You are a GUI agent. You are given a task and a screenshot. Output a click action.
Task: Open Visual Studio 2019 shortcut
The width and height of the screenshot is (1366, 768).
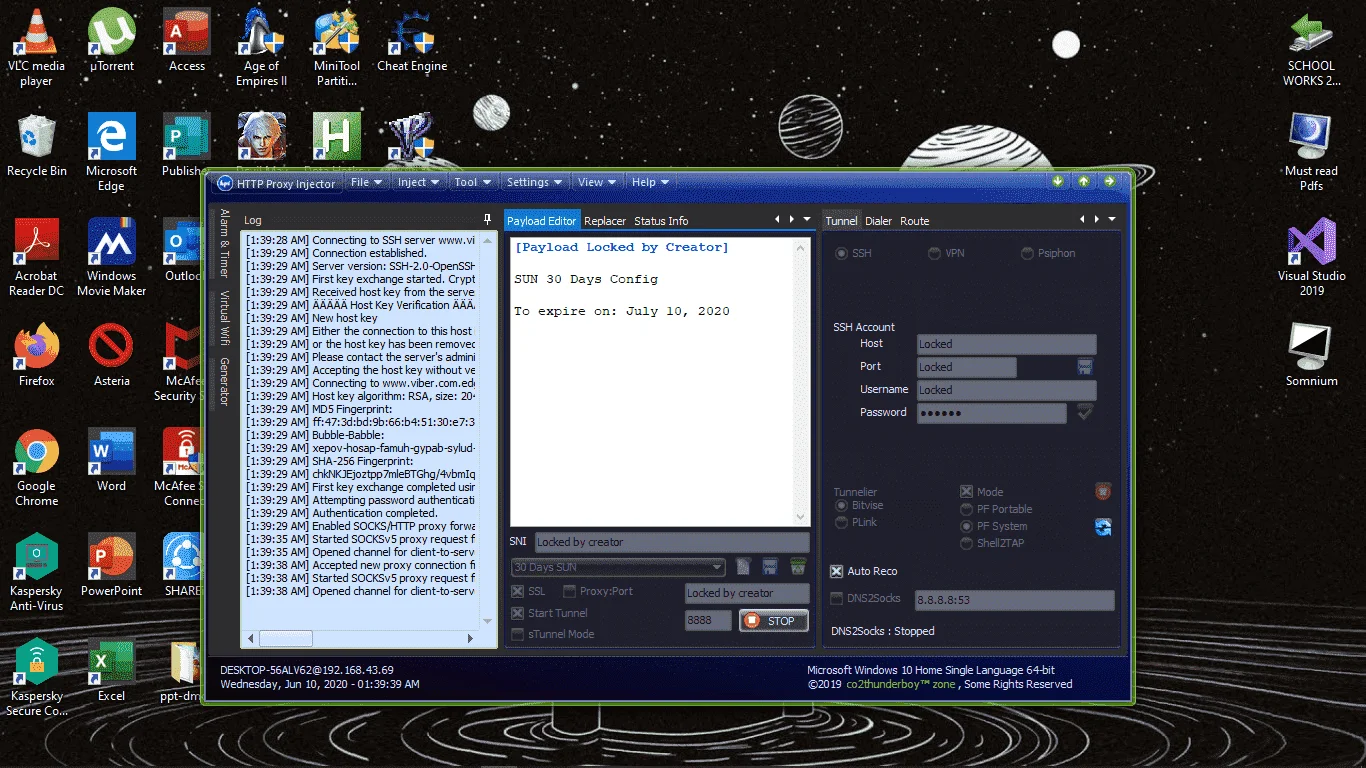tap(1312, 257)
